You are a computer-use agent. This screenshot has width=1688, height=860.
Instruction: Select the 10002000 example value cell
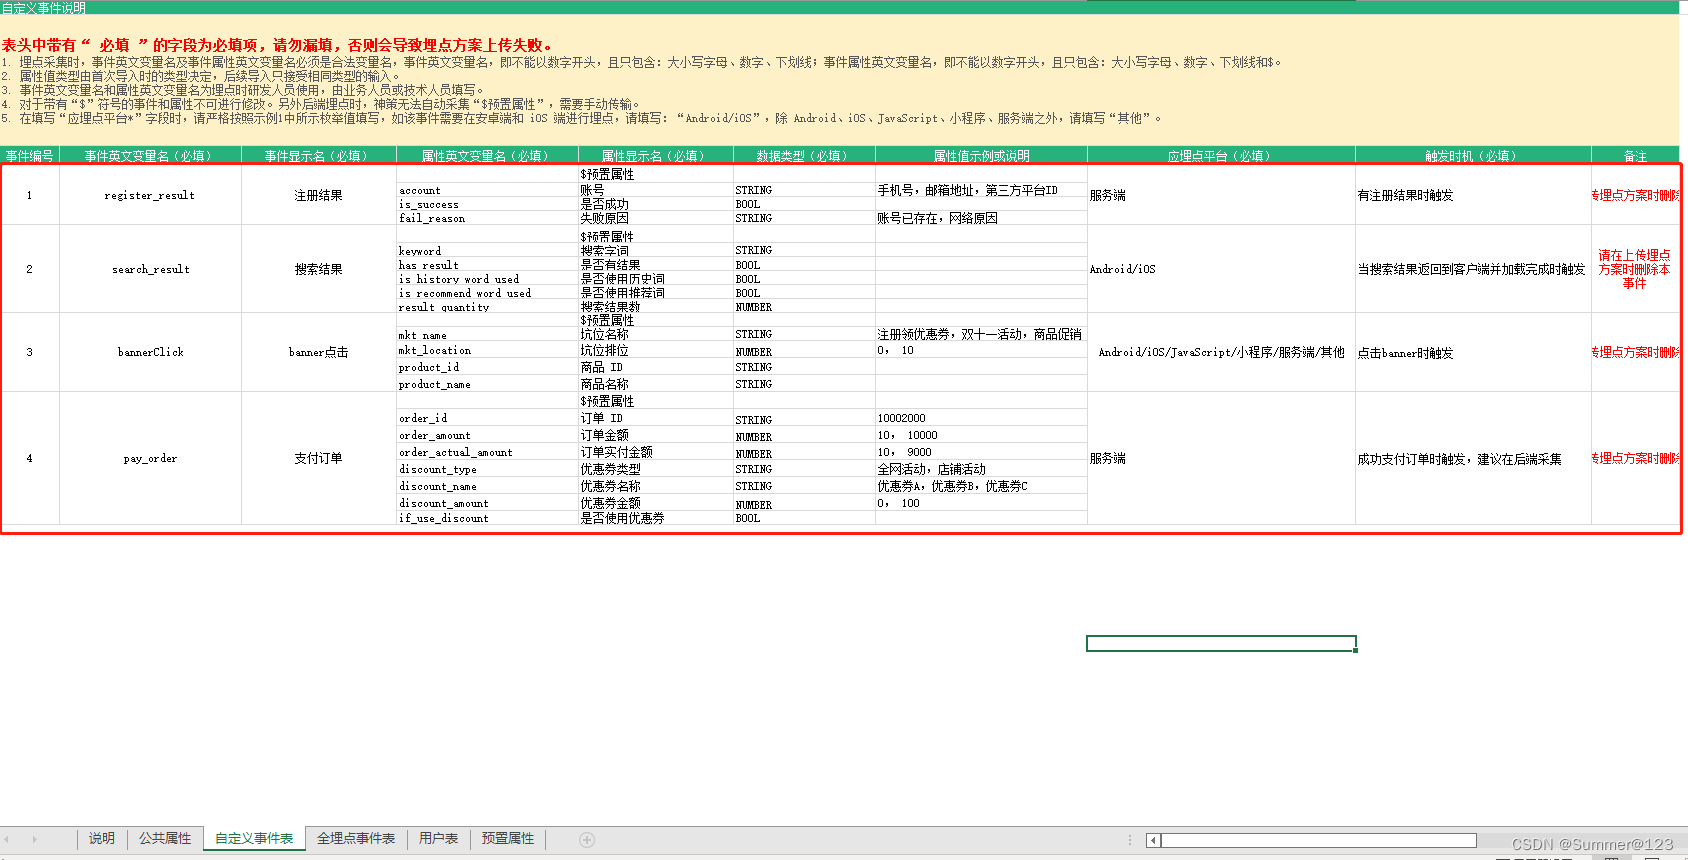pyautogui.click(x=981, y=418)
